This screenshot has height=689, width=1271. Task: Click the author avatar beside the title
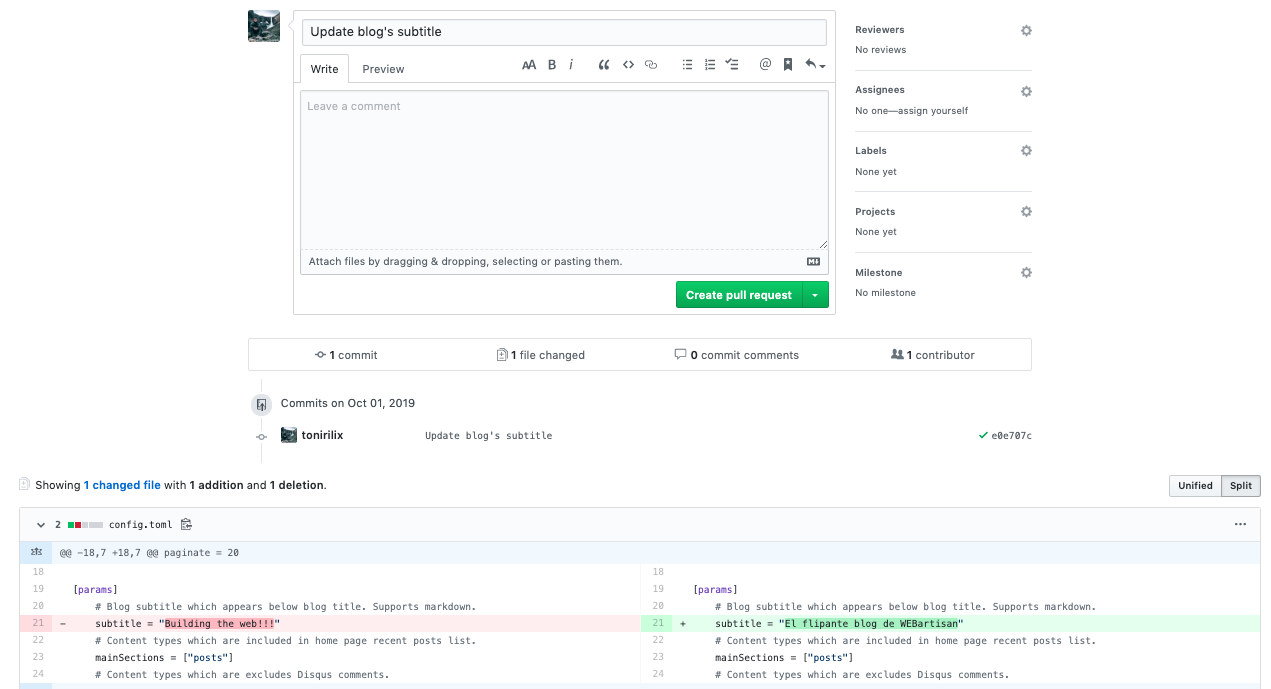pos(264,26)
